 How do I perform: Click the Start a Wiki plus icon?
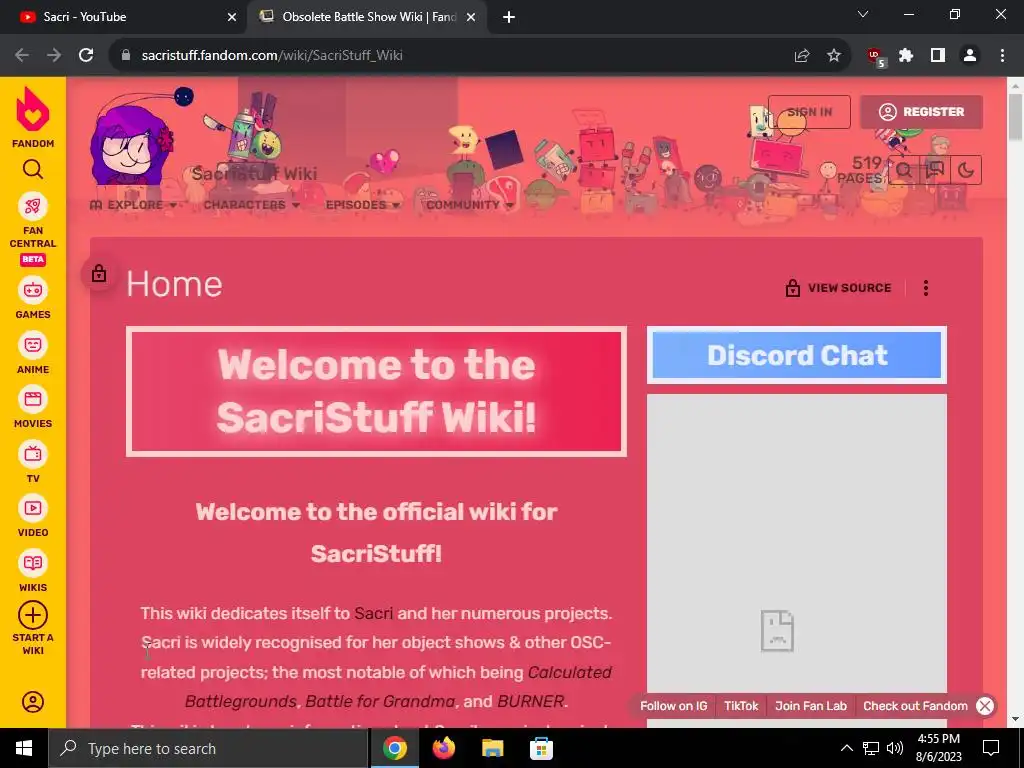[33, 615]
